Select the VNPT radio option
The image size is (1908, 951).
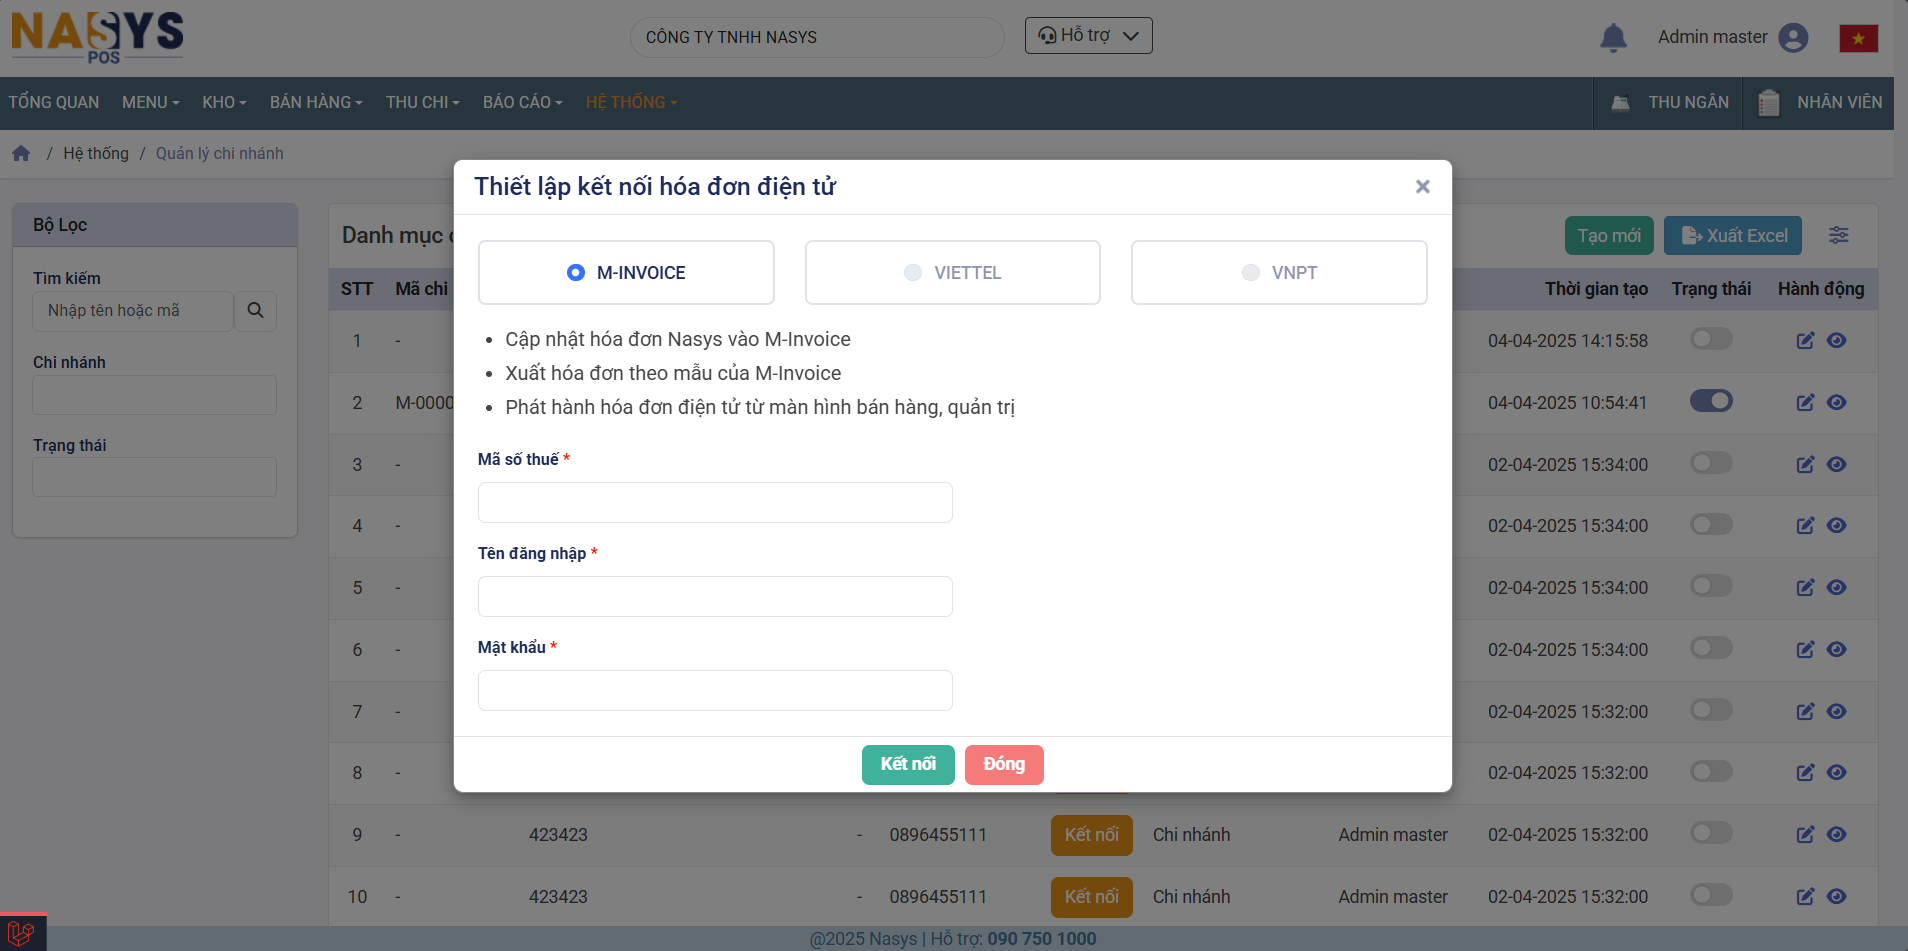coord(1251,272)
